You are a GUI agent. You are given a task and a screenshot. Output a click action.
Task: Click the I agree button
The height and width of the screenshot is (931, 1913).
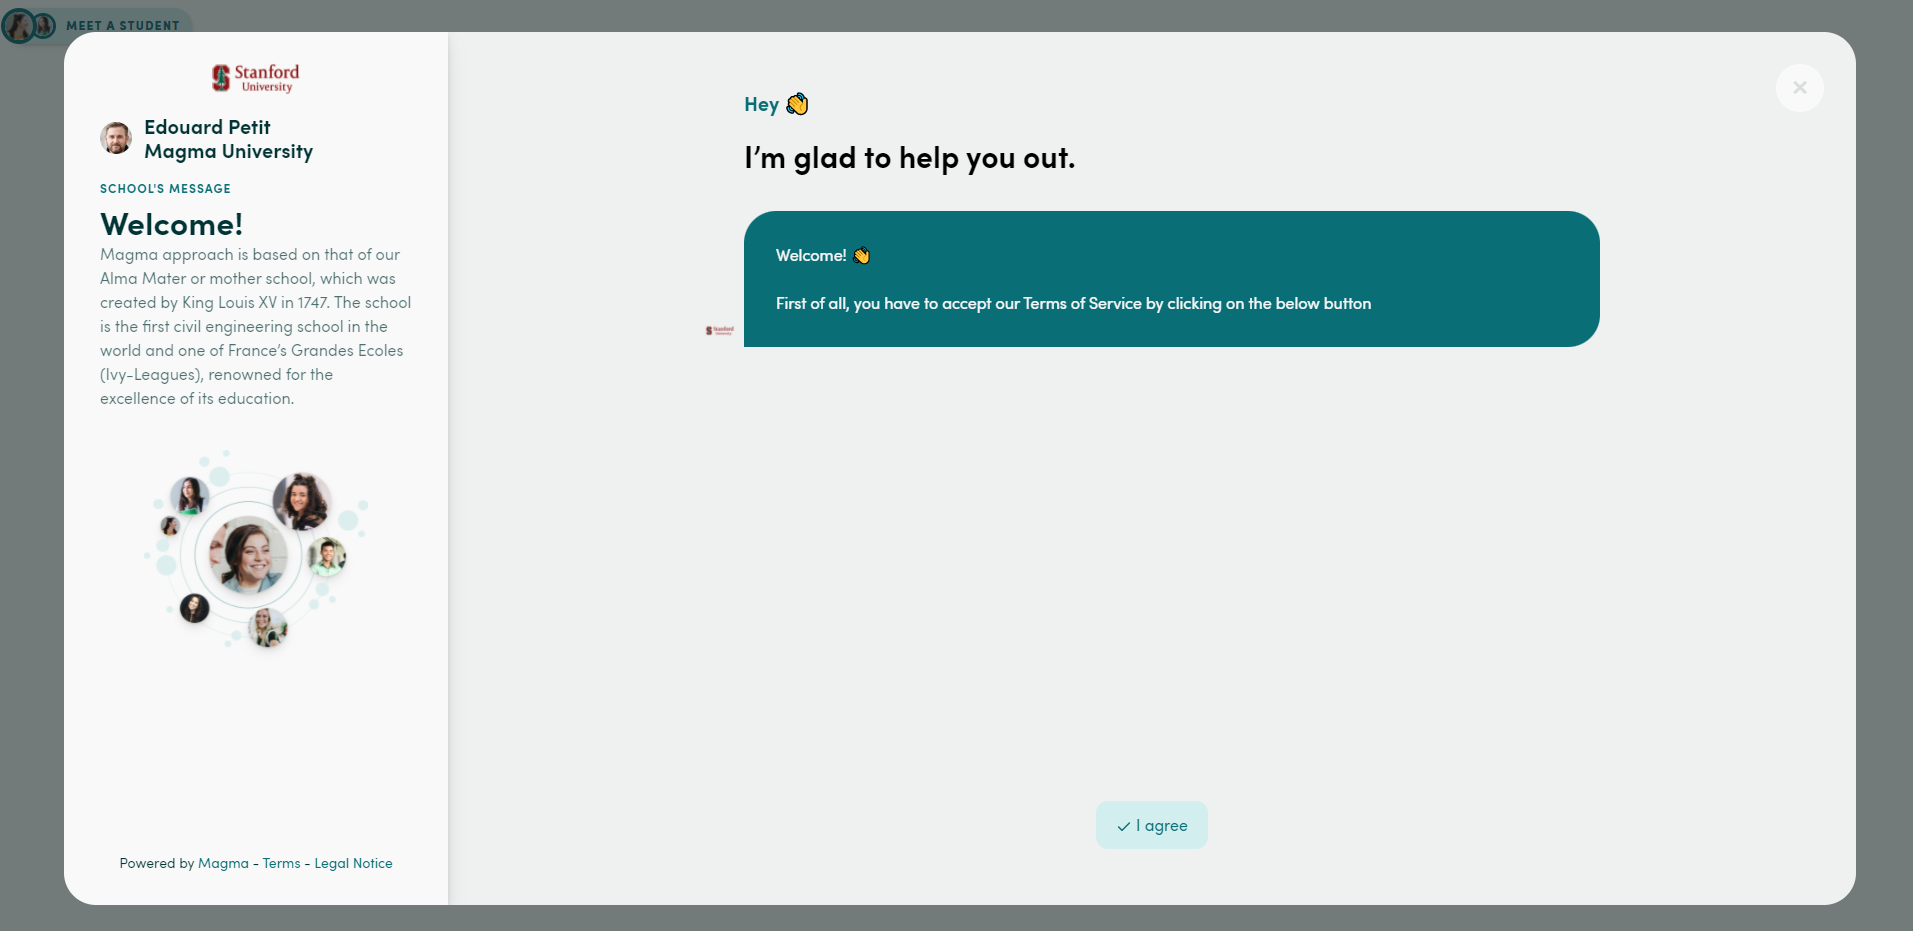(x=1151, y=825)
